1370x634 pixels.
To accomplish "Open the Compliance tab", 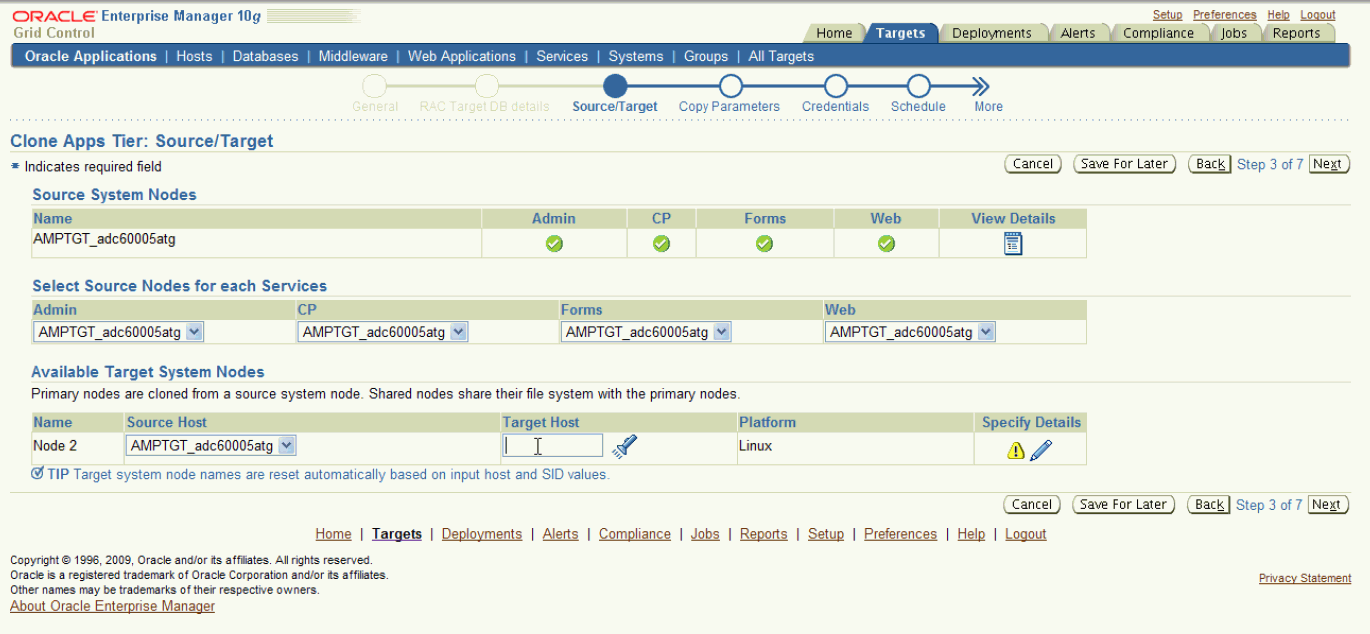I will [1158, 33].
